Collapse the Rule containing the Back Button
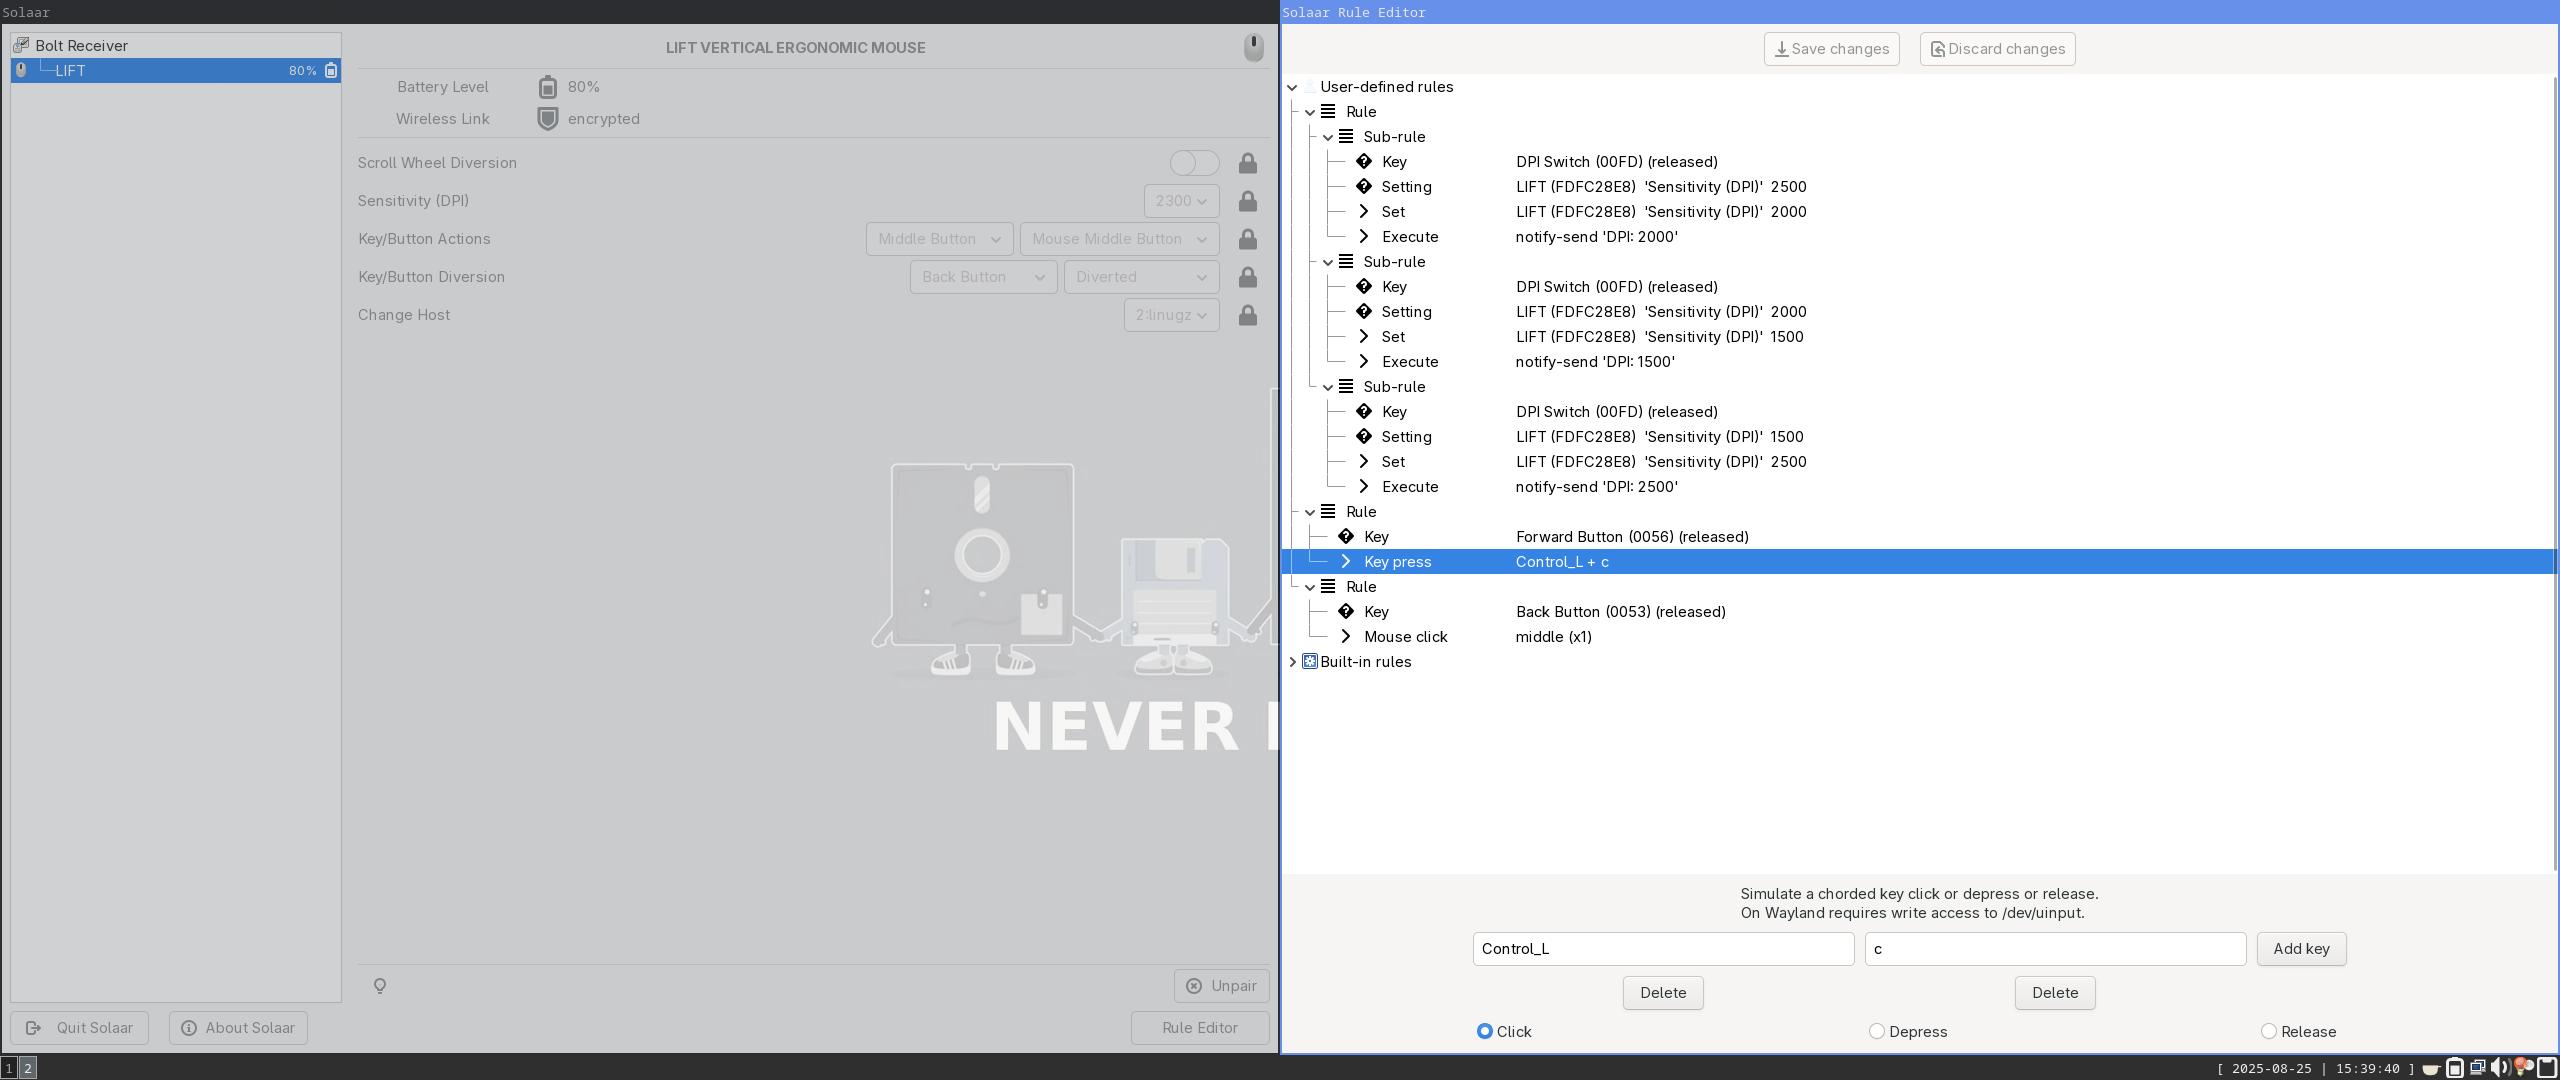Viewport: 2560px width, 1080px height. tap(1310, 587)
